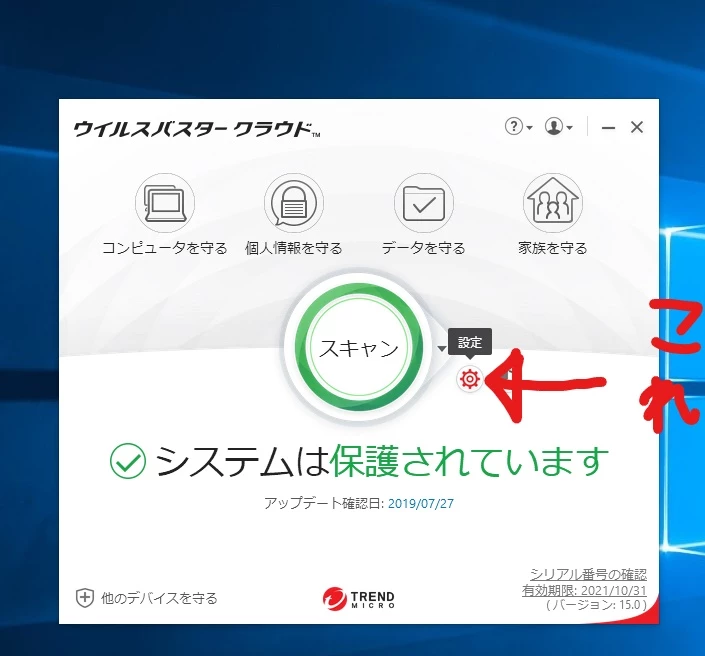Click the 個人情報を守る label text

pyautogui.click(x=294, y=248)
